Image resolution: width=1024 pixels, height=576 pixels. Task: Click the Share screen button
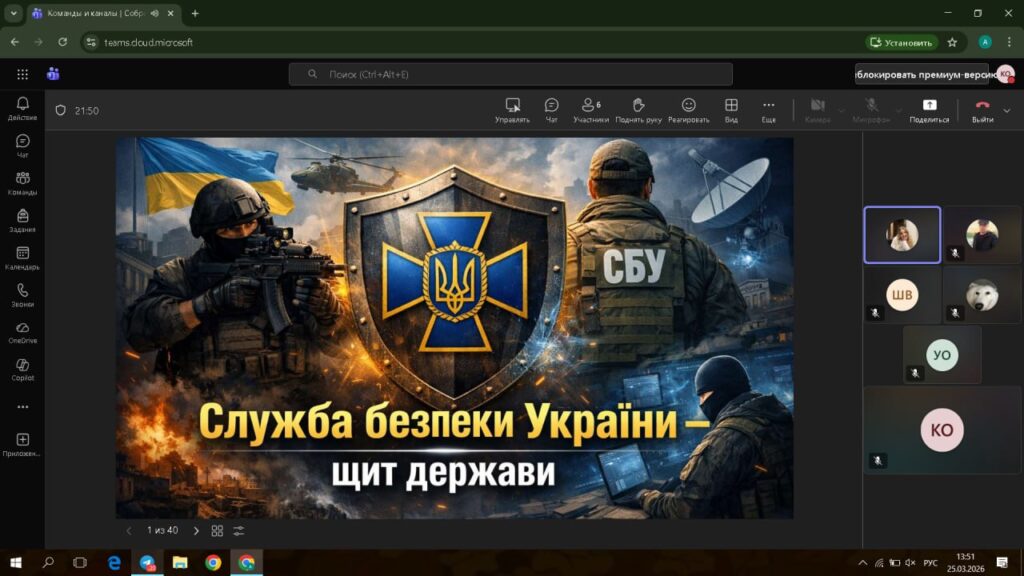[x=929, y=110]
